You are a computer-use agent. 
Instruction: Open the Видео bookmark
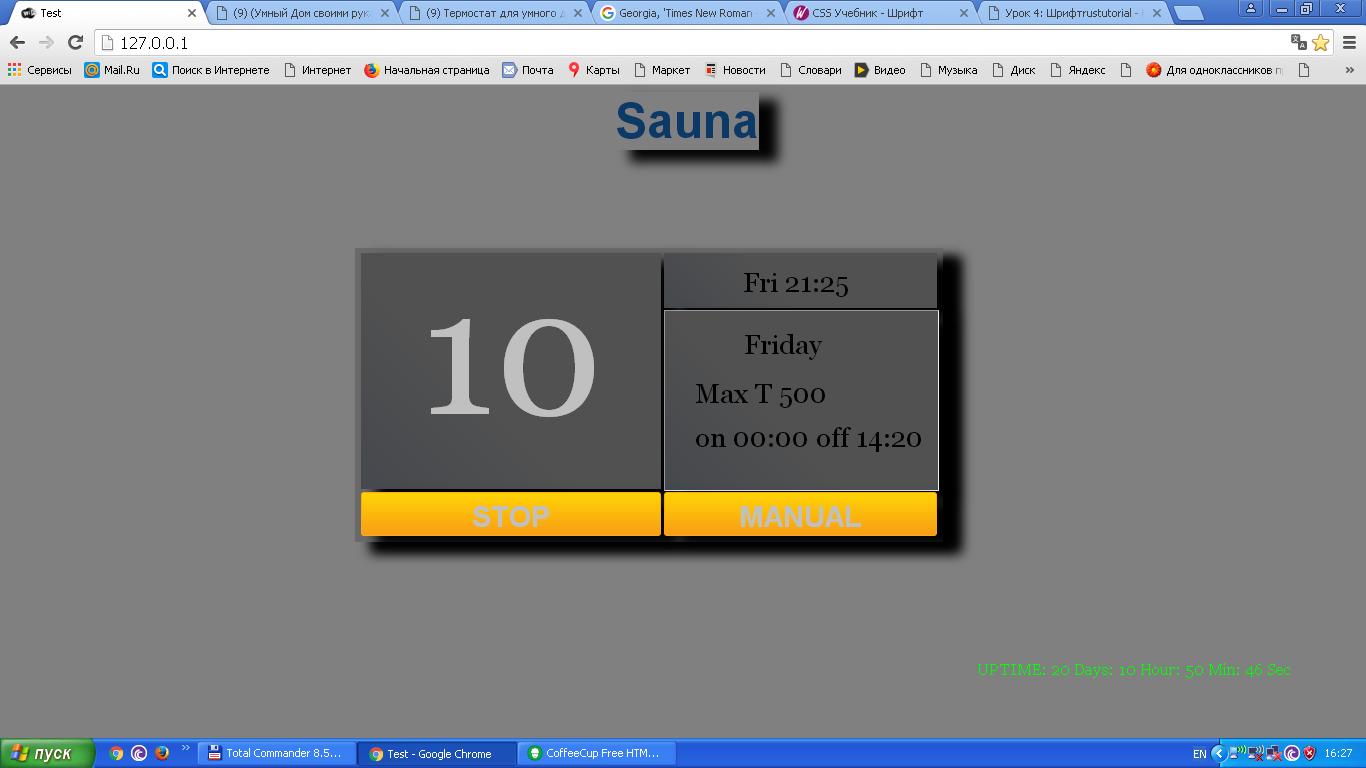(x=880, y=70)
